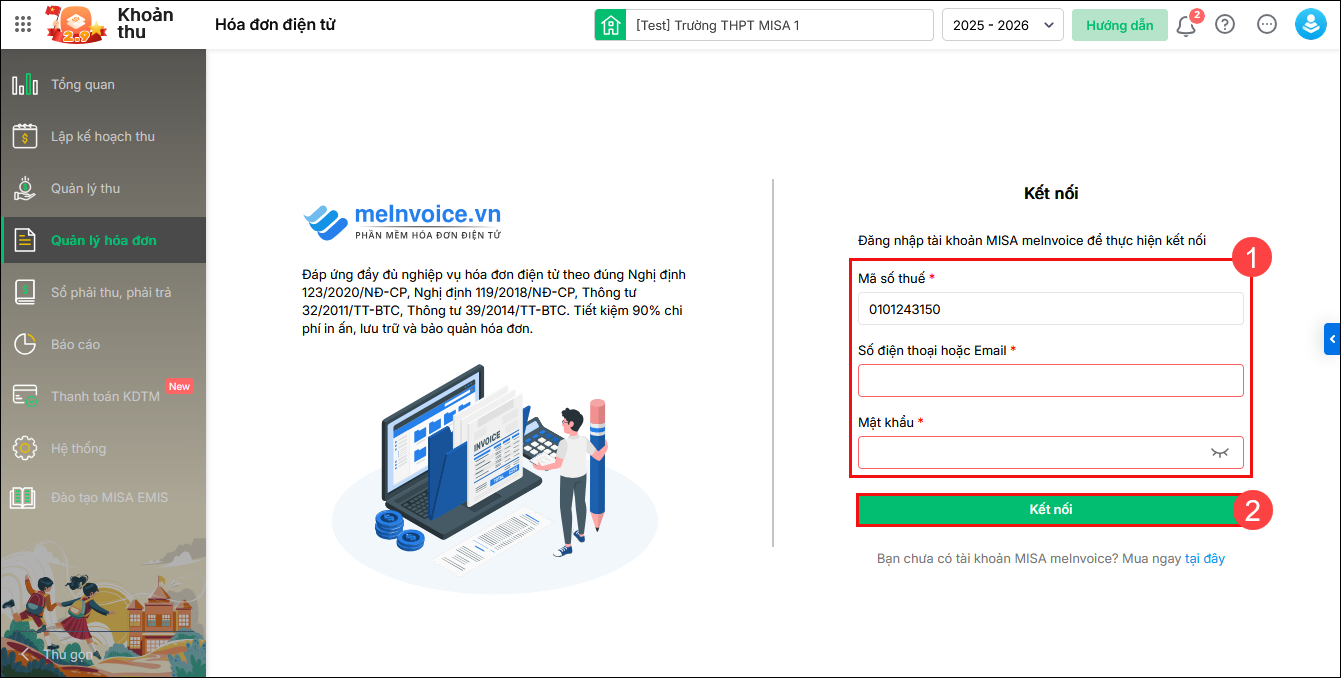Click the New badge on Thanh toán KDTM

[179, 386]
